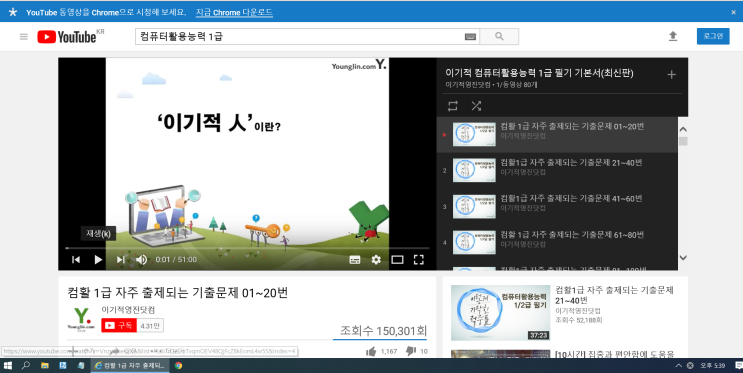
Task: Open playlist title 이기적 컴퓨터활용능력 1급 필기 기본서
Action: pyautogui.click(x=539, y=73)
